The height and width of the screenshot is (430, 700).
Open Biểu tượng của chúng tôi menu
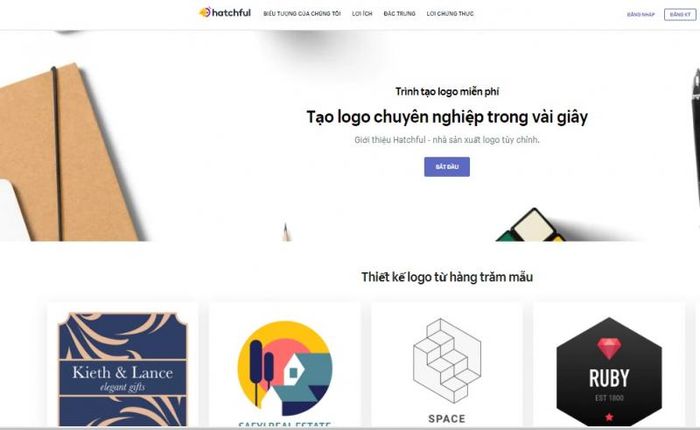[x=302, y=14]
